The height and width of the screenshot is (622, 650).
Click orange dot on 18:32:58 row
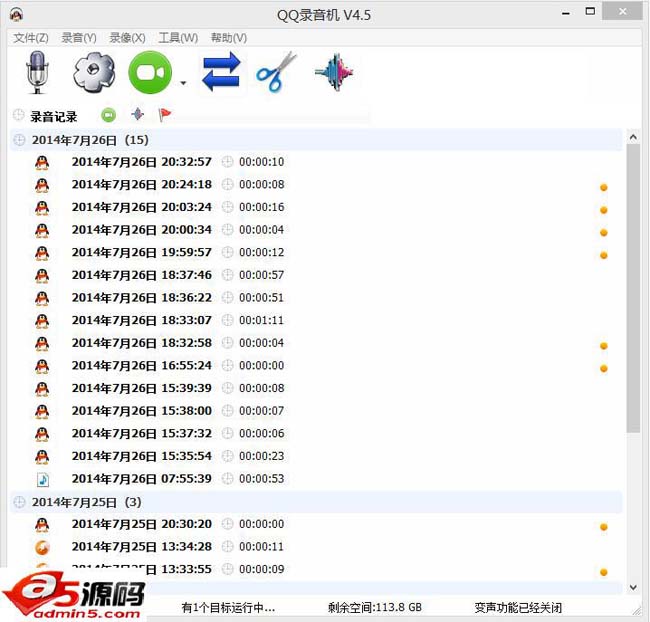[x=604, y=346]
